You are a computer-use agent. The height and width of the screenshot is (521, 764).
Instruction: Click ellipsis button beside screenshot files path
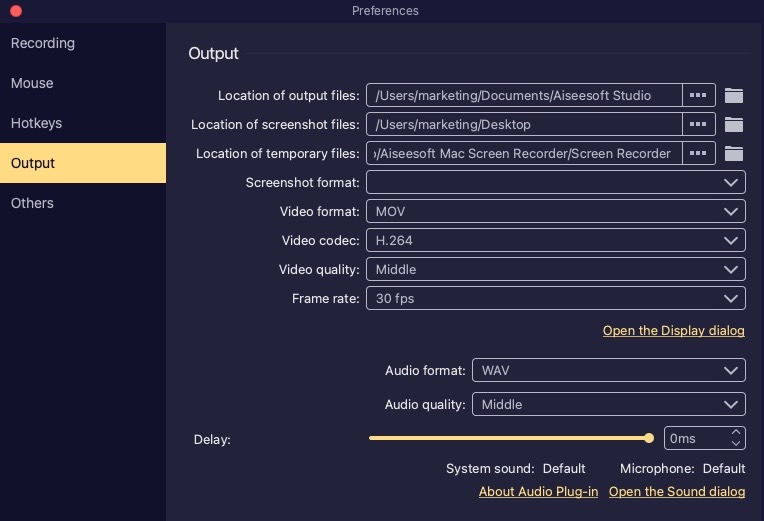699,125
